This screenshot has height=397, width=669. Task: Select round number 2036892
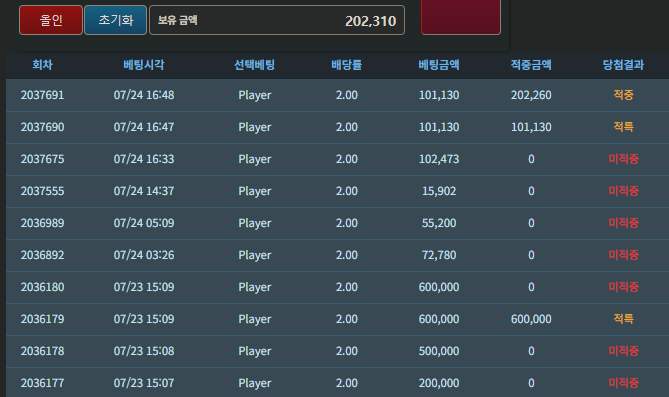click(43, 255)
